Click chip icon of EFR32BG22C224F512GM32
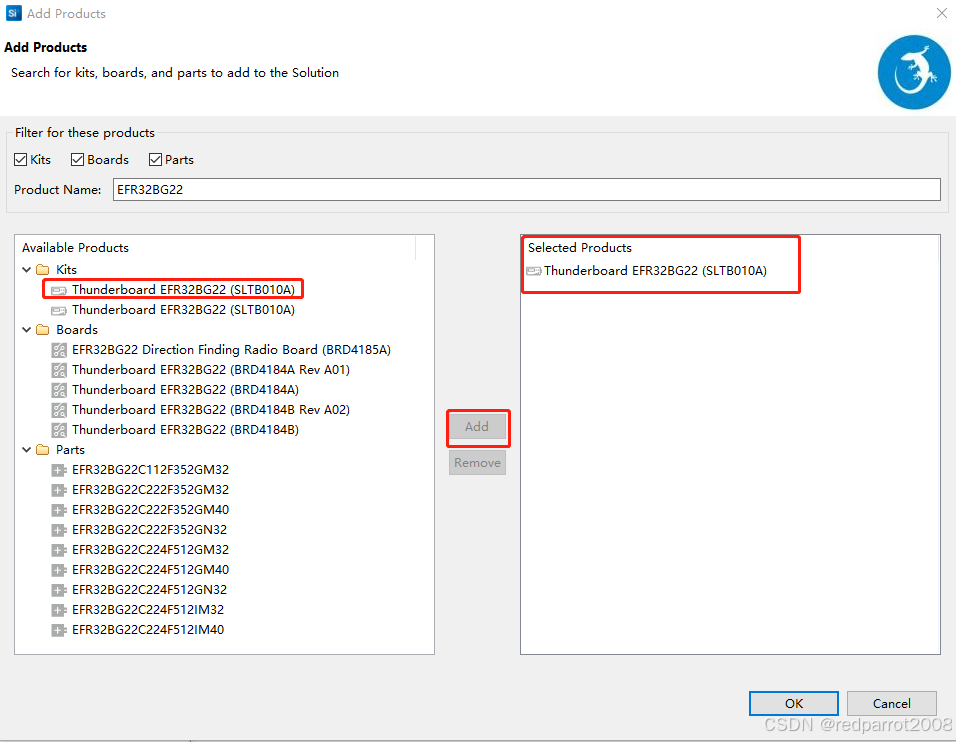 59,550
